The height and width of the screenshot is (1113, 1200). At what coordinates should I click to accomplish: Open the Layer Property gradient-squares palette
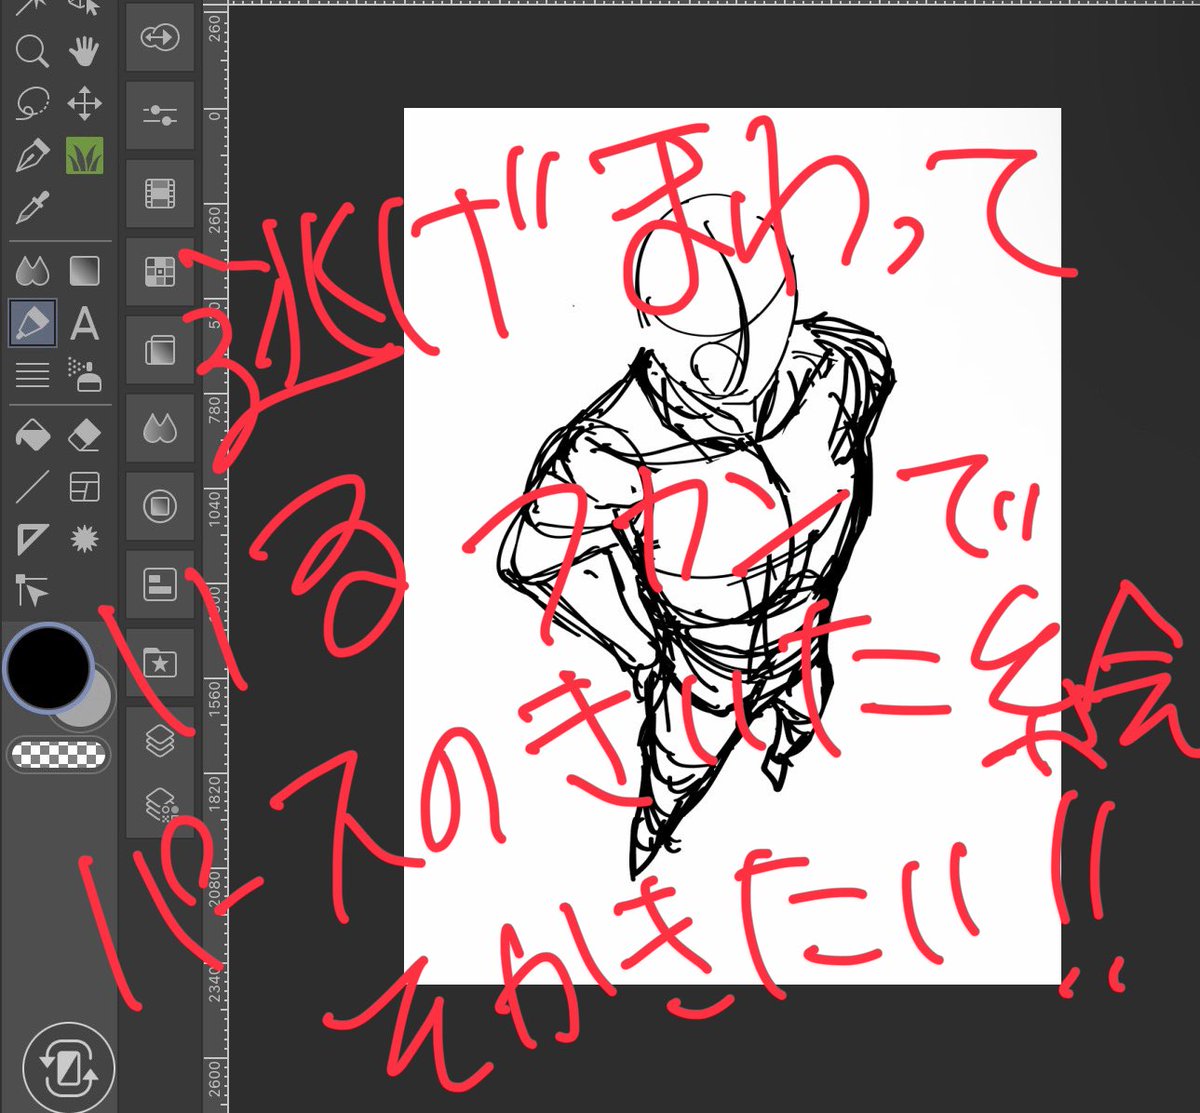coord(160,350)
